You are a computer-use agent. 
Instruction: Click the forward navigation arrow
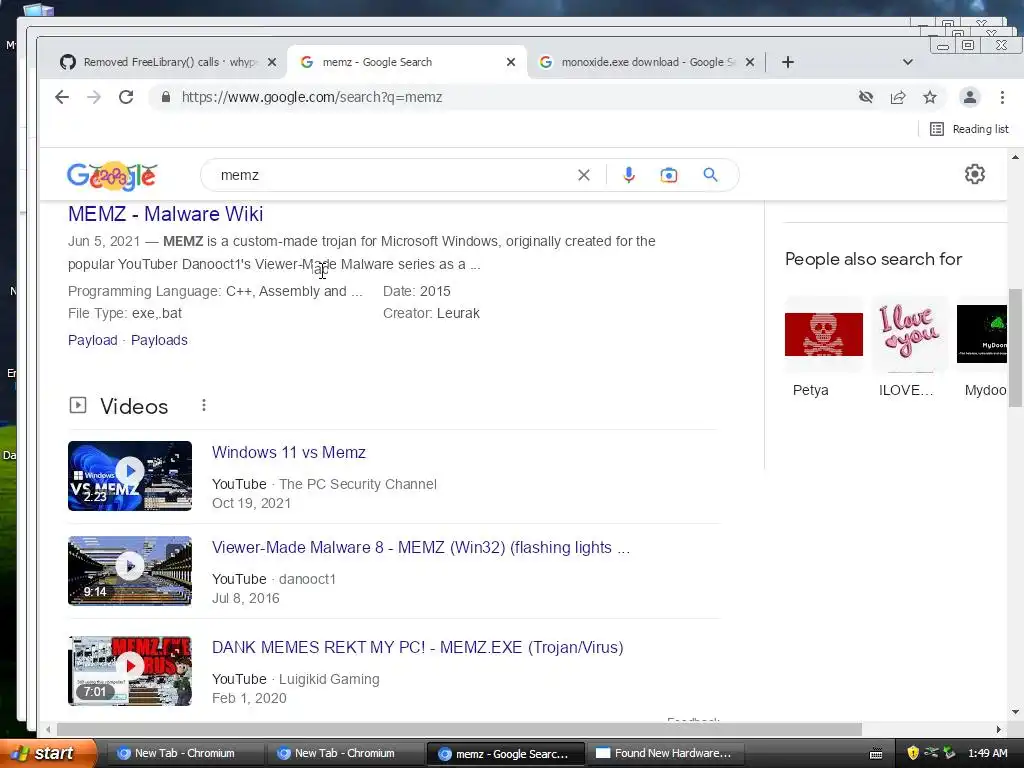point(94,97)
